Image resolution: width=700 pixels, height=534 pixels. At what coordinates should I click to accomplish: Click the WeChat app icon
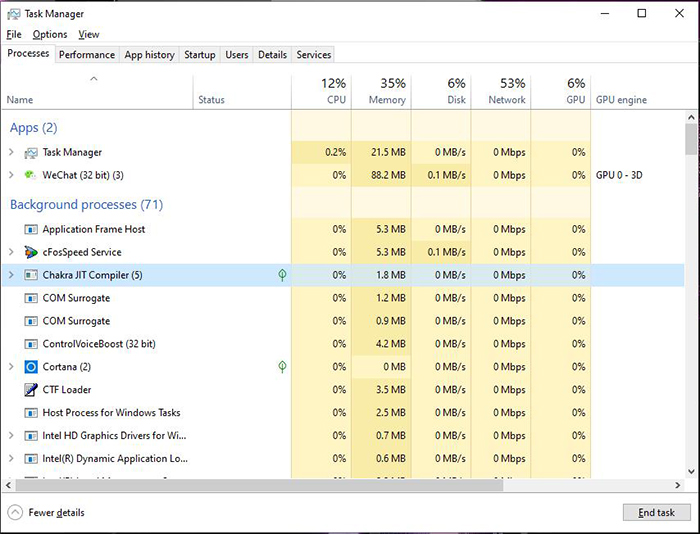pyautogui.click(x=31, y=175)
